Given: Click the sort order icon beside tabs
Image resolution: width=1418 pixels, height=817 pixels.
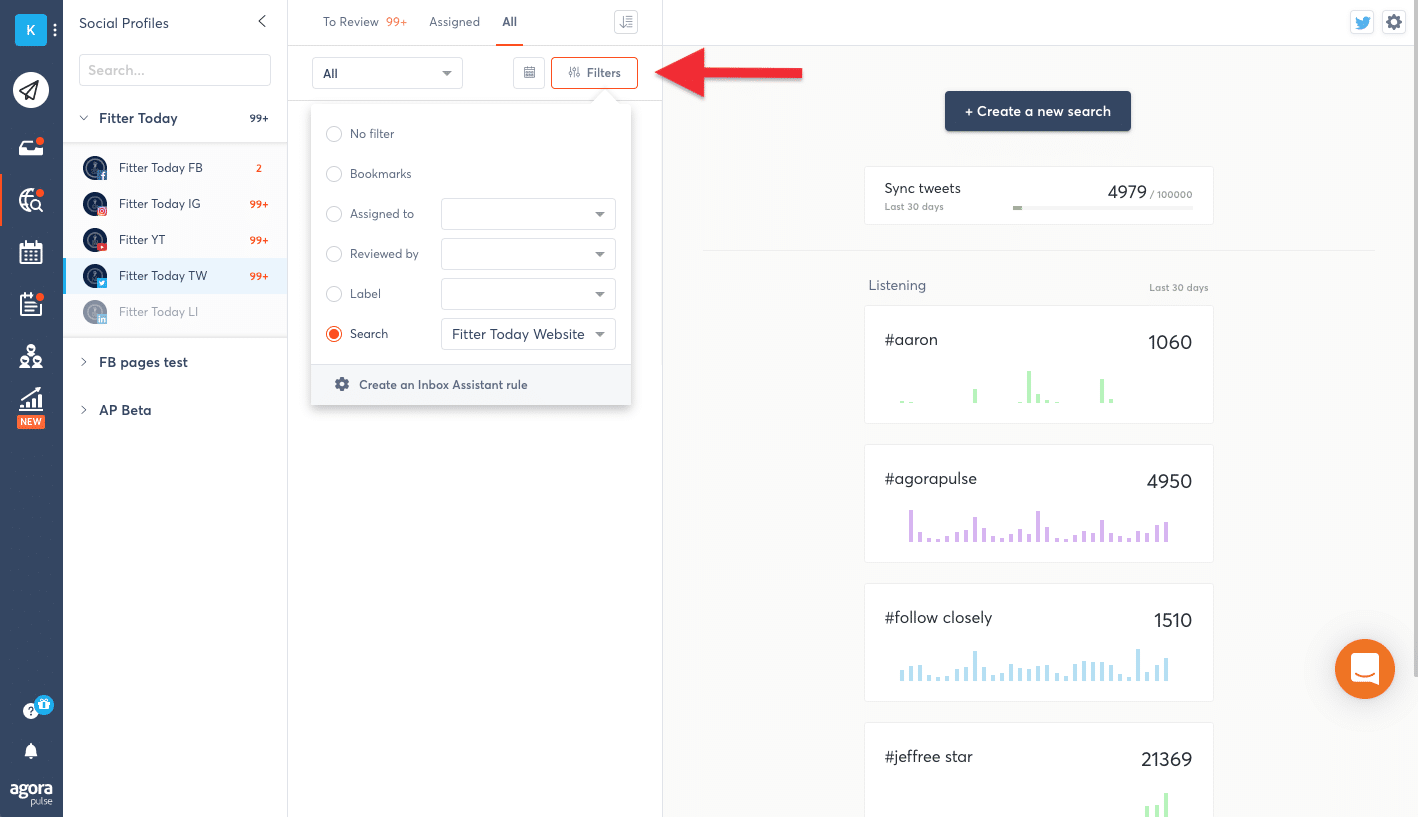Looking at the screenshot, I should tap(626, 22).
